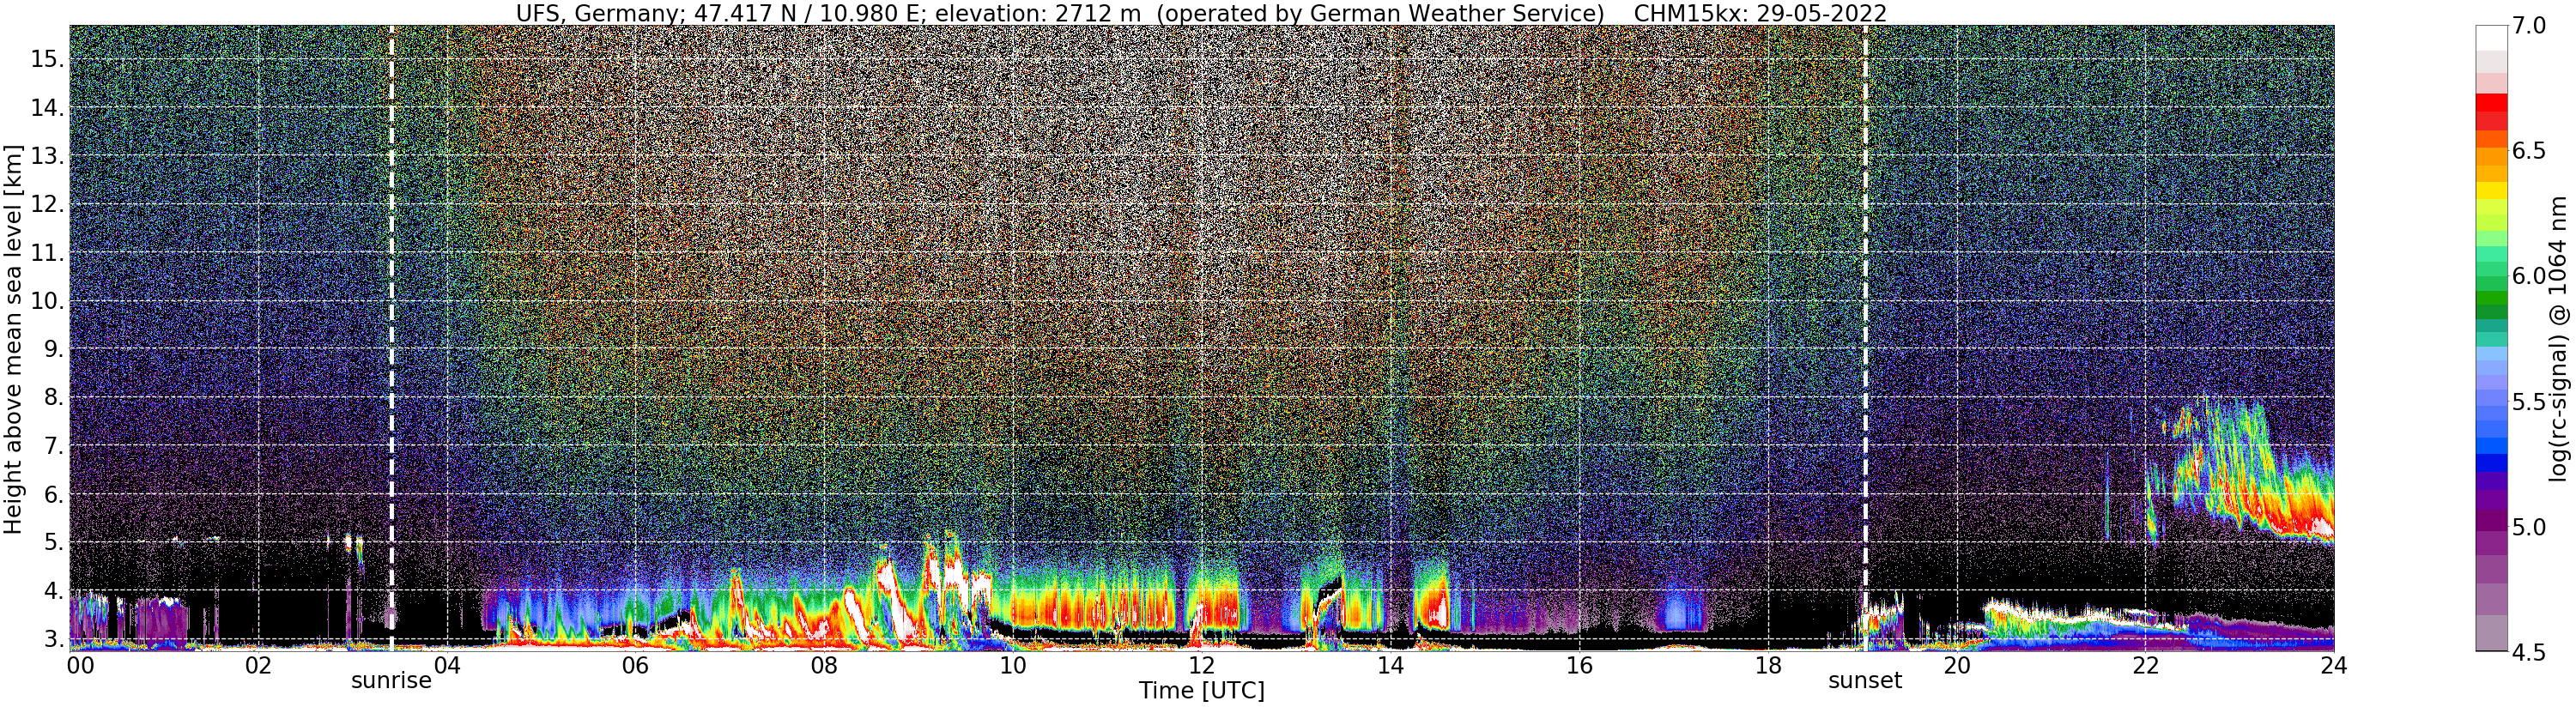This screenshot has height=707, width=2576.
Task: Click the "Height above mean sea level [km]" axis title
Action: coord(13,339)
